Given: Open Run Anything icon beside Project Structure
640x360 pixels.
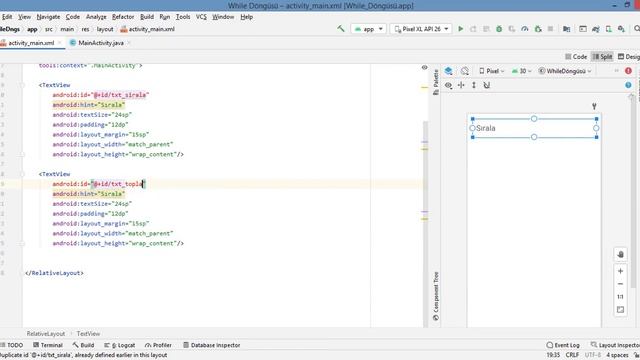Looking at the screenshot, I should pyautogui.click(x=583, y=29).
